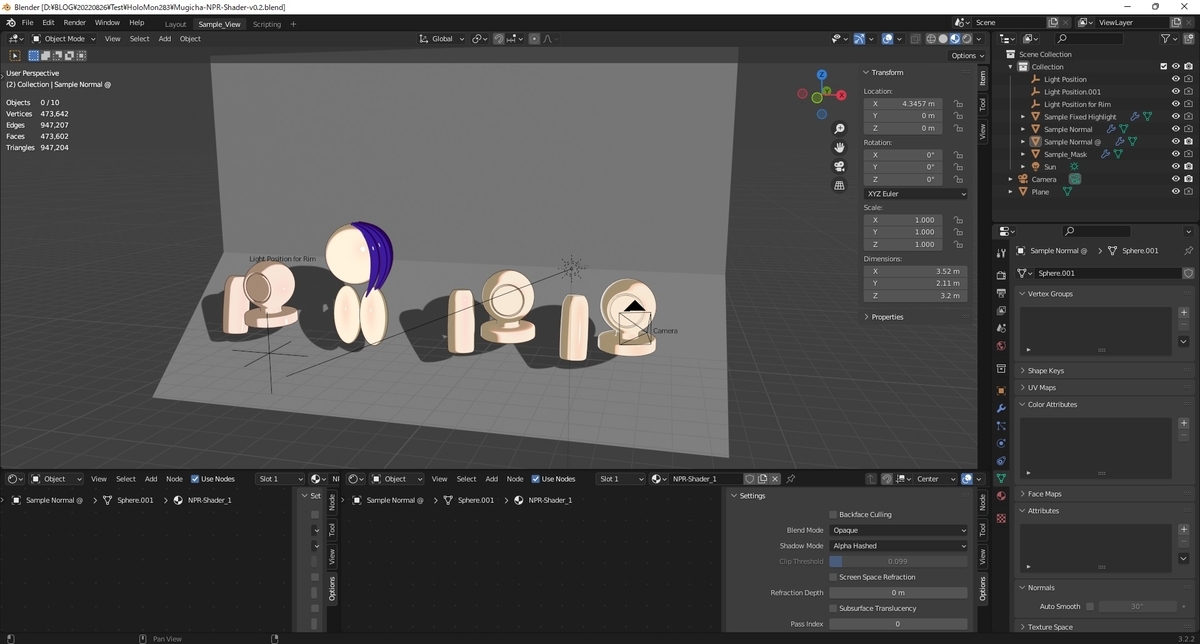The height and width of the screenshot is (644, 1200).
Task: Open the Physics properties tab icon
Action: tap(1001, 443)
